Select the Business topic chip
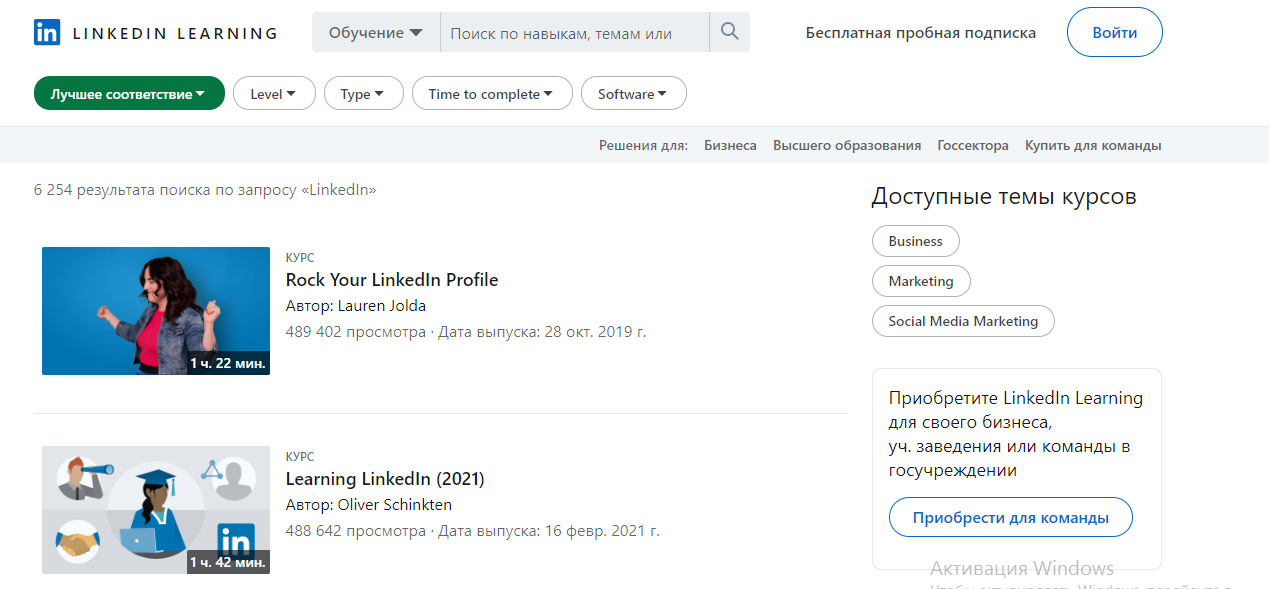Image resolution: width=1269 pixels, height=589 pixels. pos(915,241)
